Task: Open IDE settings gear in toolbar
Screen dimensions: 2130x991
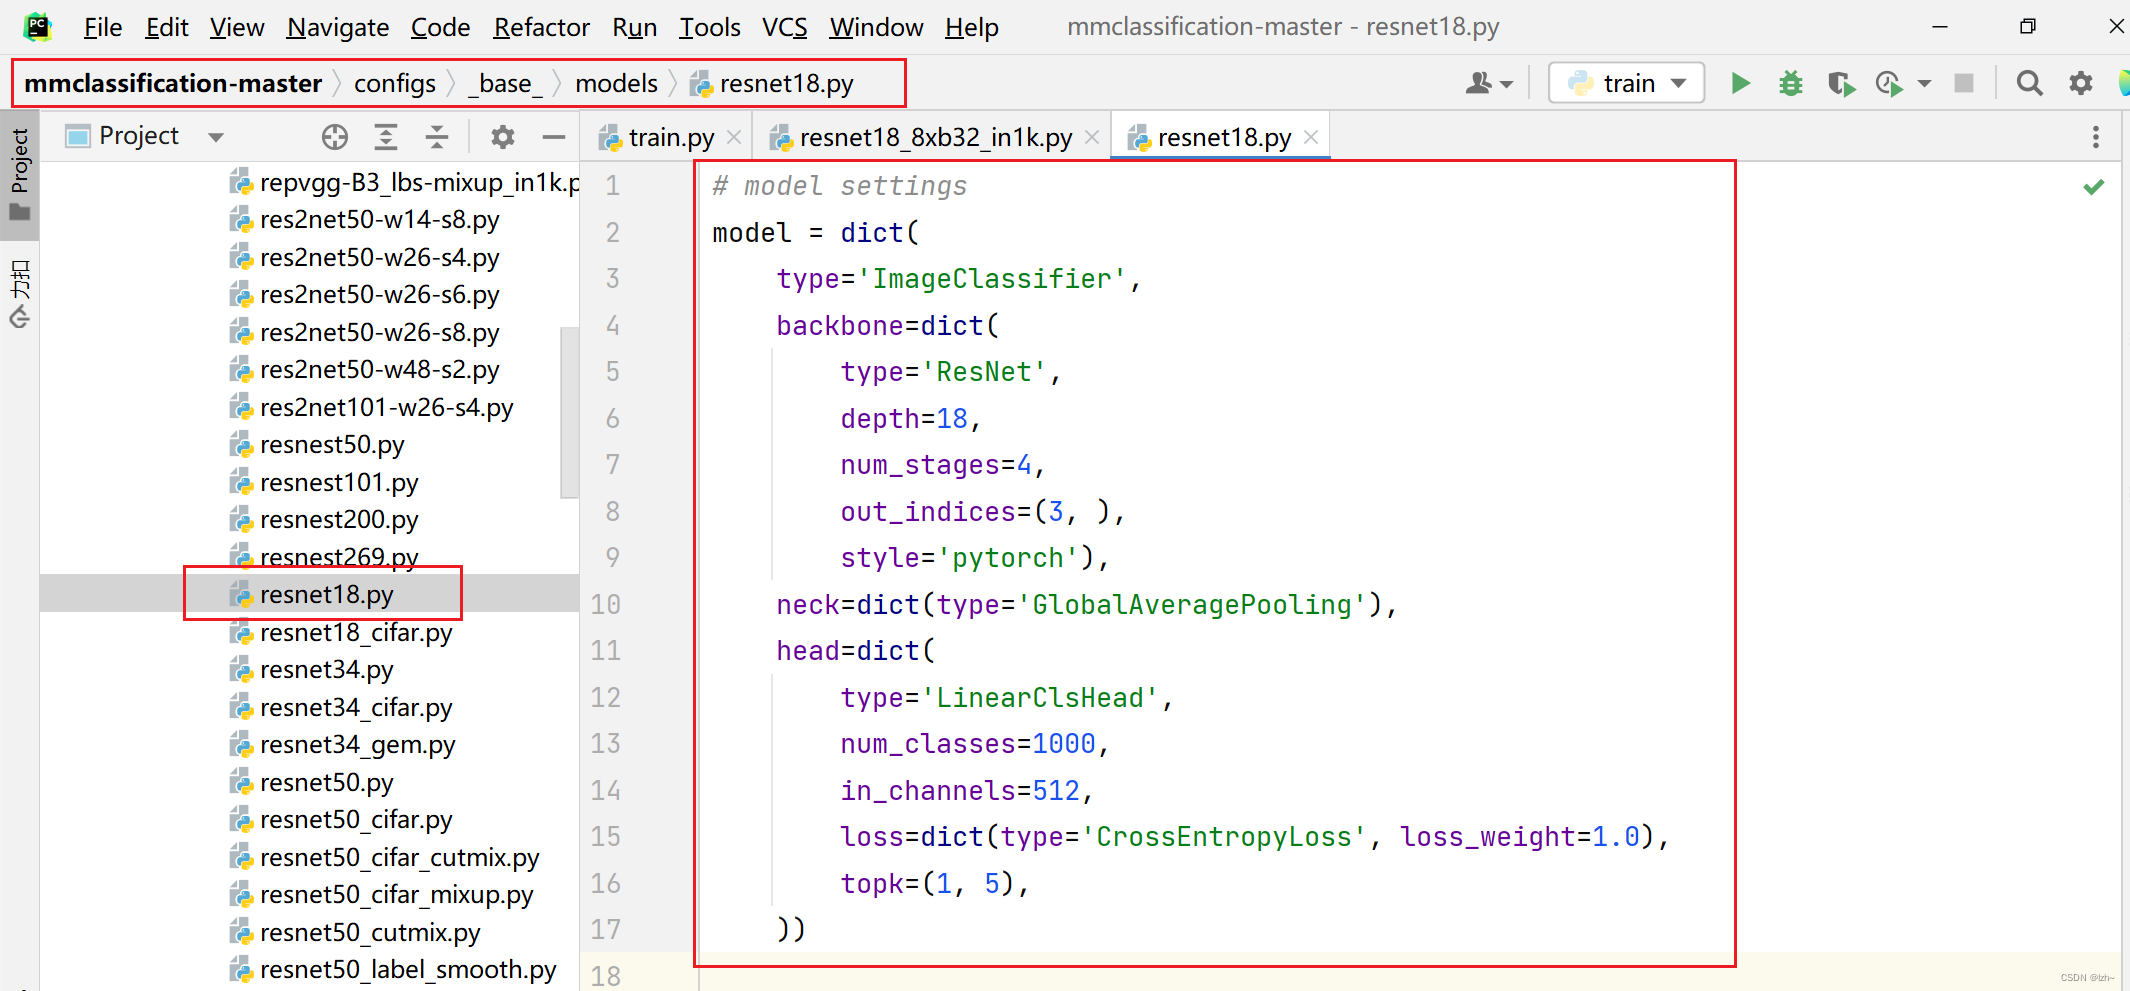Action: point(2081,83)
